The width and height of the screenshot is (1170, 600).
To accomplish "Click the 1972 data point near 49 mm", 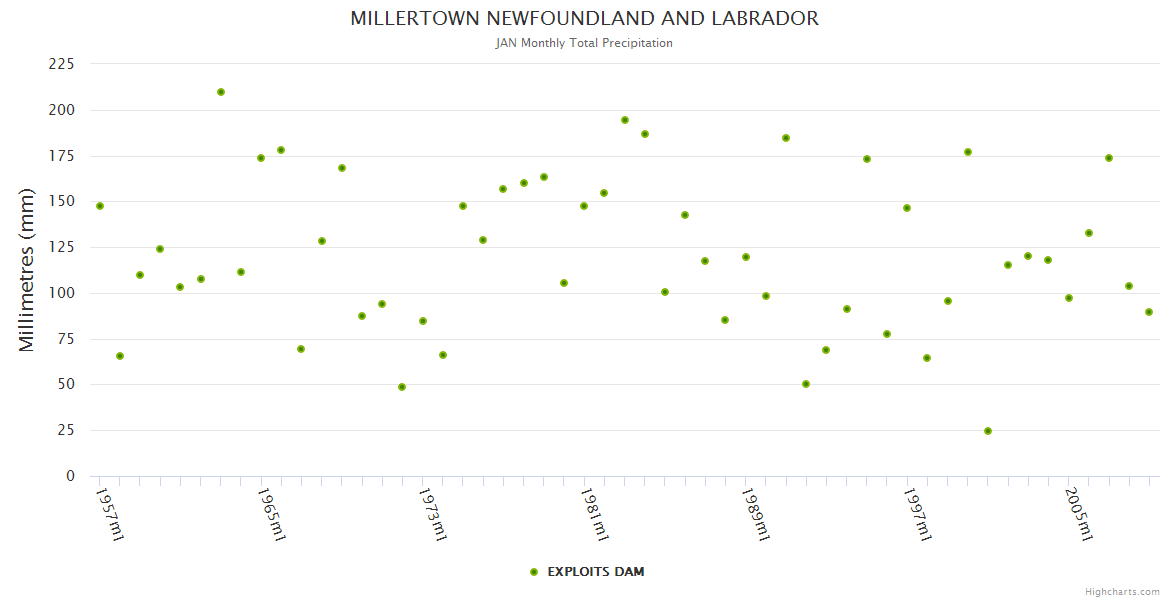I will click(402, 387).
